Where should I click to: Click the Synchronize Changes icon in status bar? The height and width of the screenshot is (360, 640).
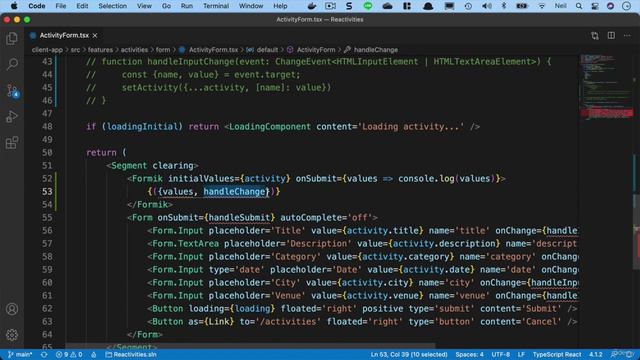[44, 355]
